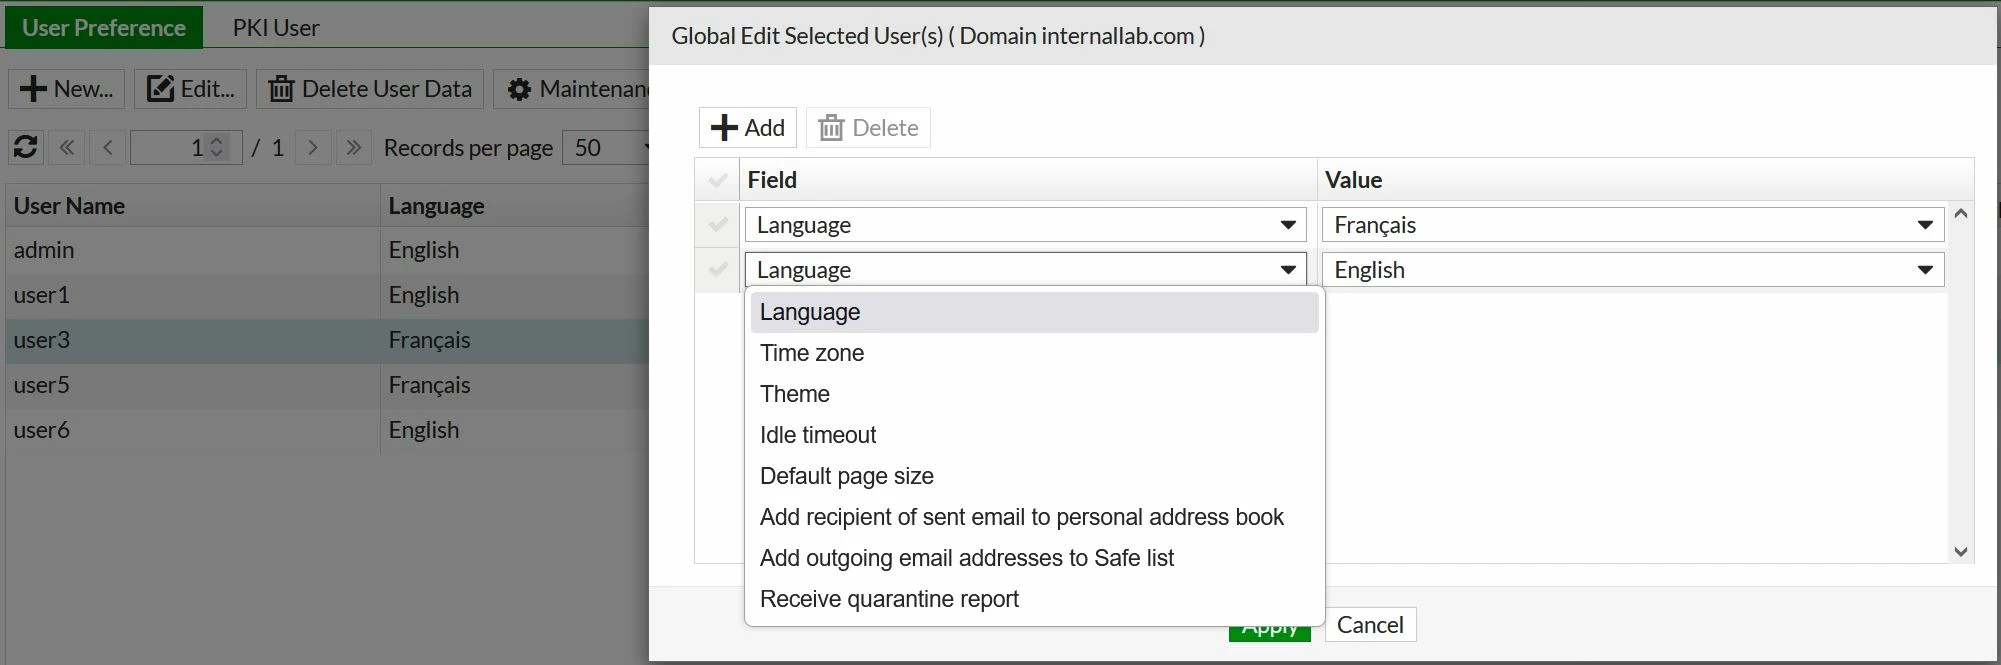Open the Records per page dropdown
The width and height of the screenshot is (2001, 665).
(607, 148)
